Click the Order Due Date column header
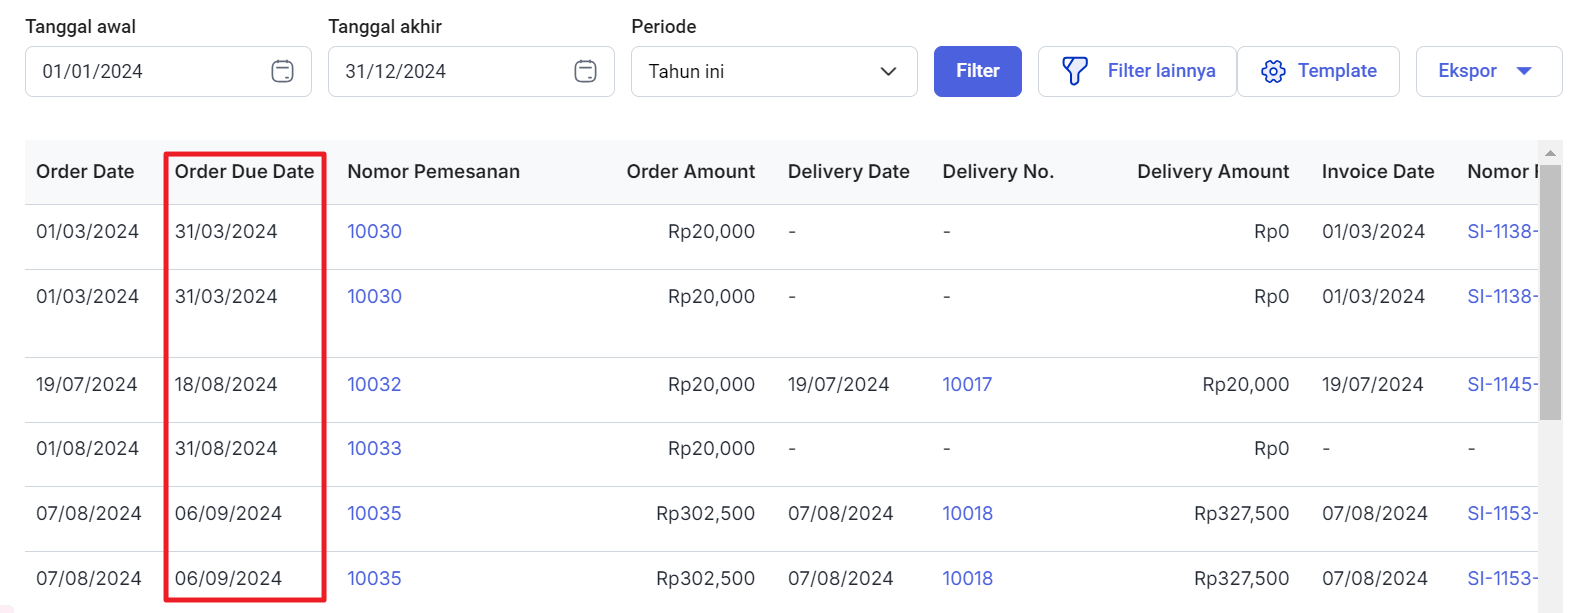The height and width of the screenshot is (613, 1571). (244, 171)
